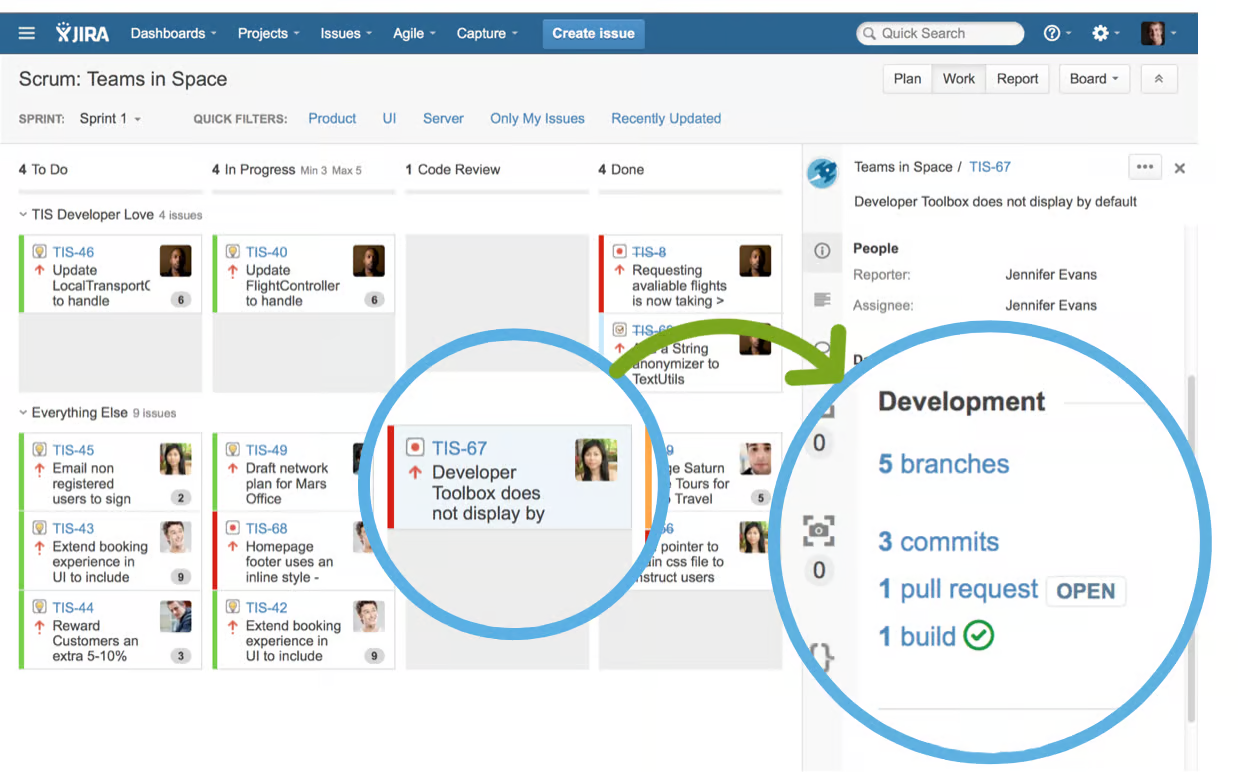Open the Projects menu
Image resolution: width=1238 pixels, height=772 pixels.
(x=267, y=33)
